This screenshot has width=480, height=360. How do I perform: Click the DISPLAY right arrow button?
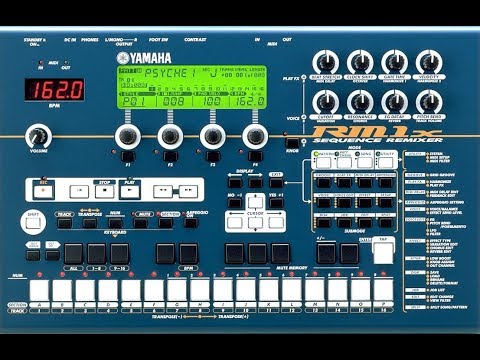click(x=256, y=182)
